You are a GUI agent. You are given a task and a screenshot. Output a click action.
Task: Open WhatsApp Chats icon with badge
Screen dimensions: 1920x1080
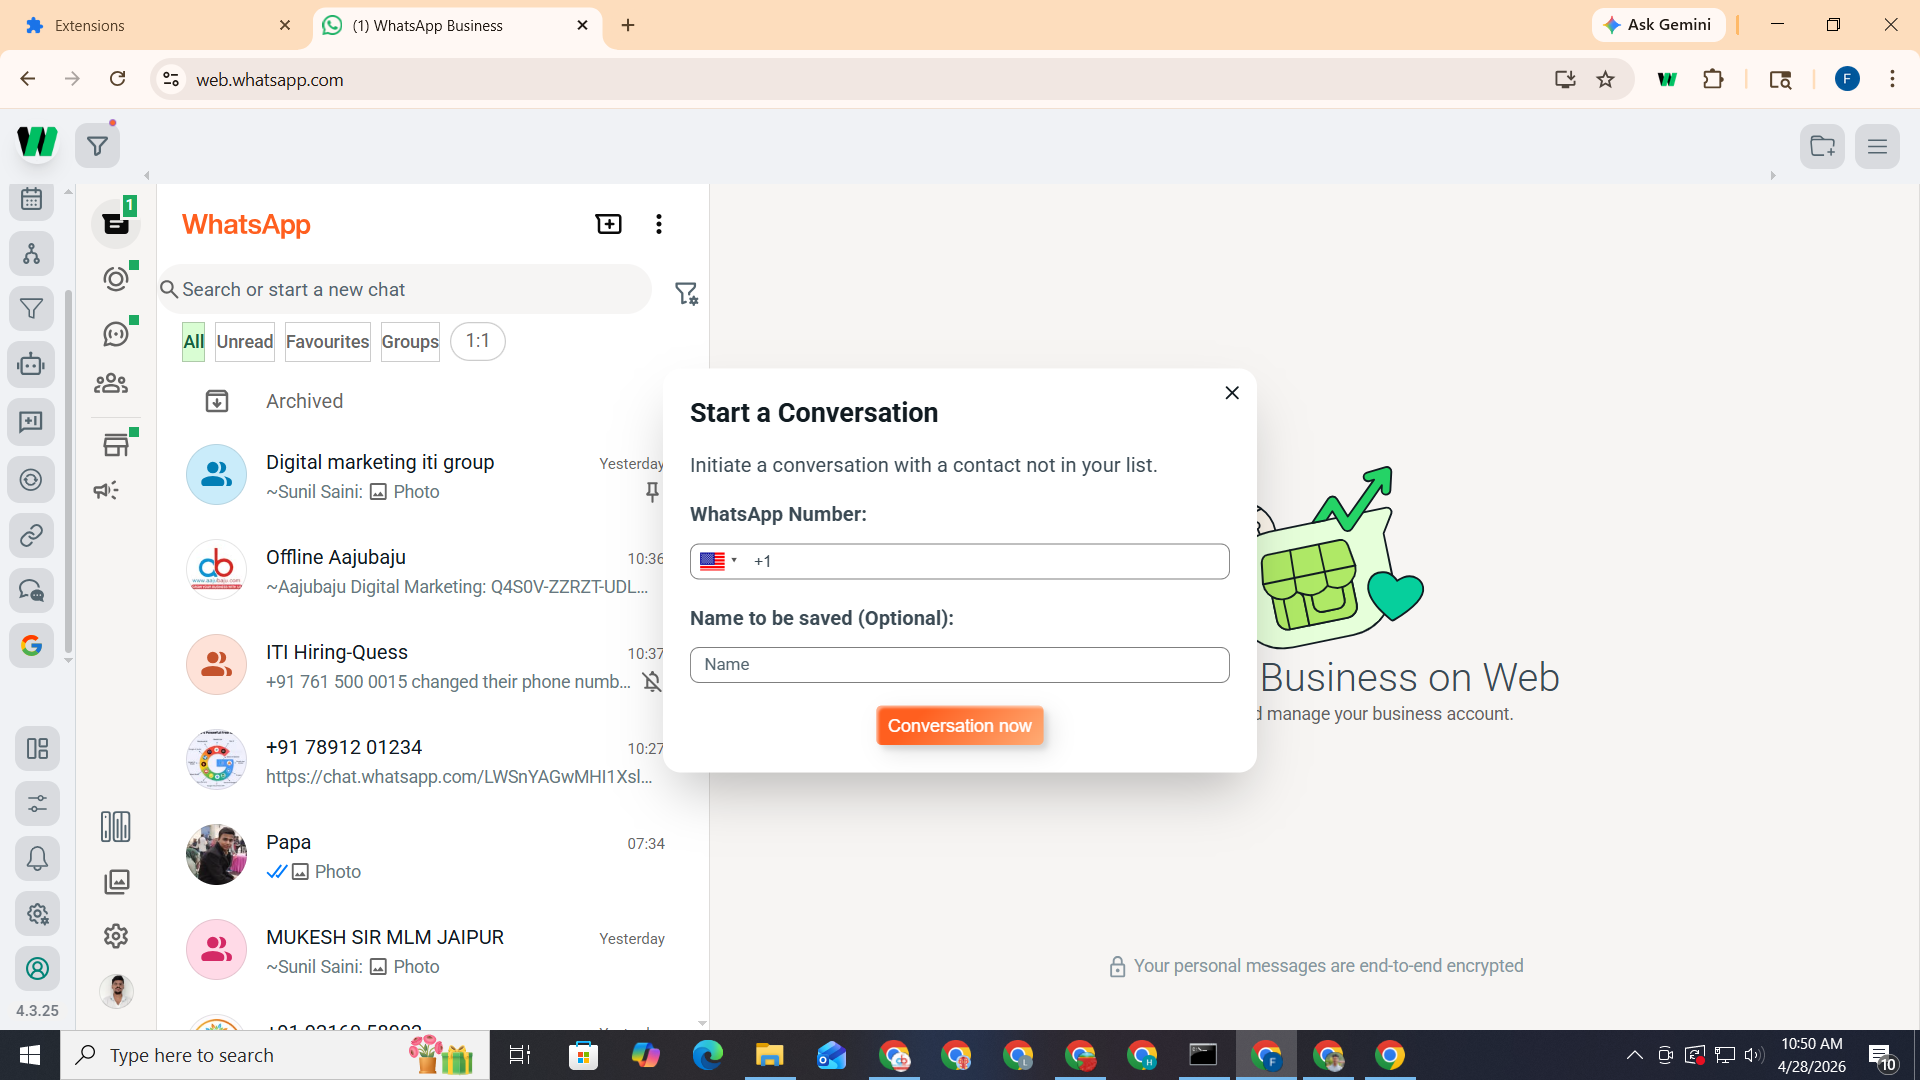116,222
